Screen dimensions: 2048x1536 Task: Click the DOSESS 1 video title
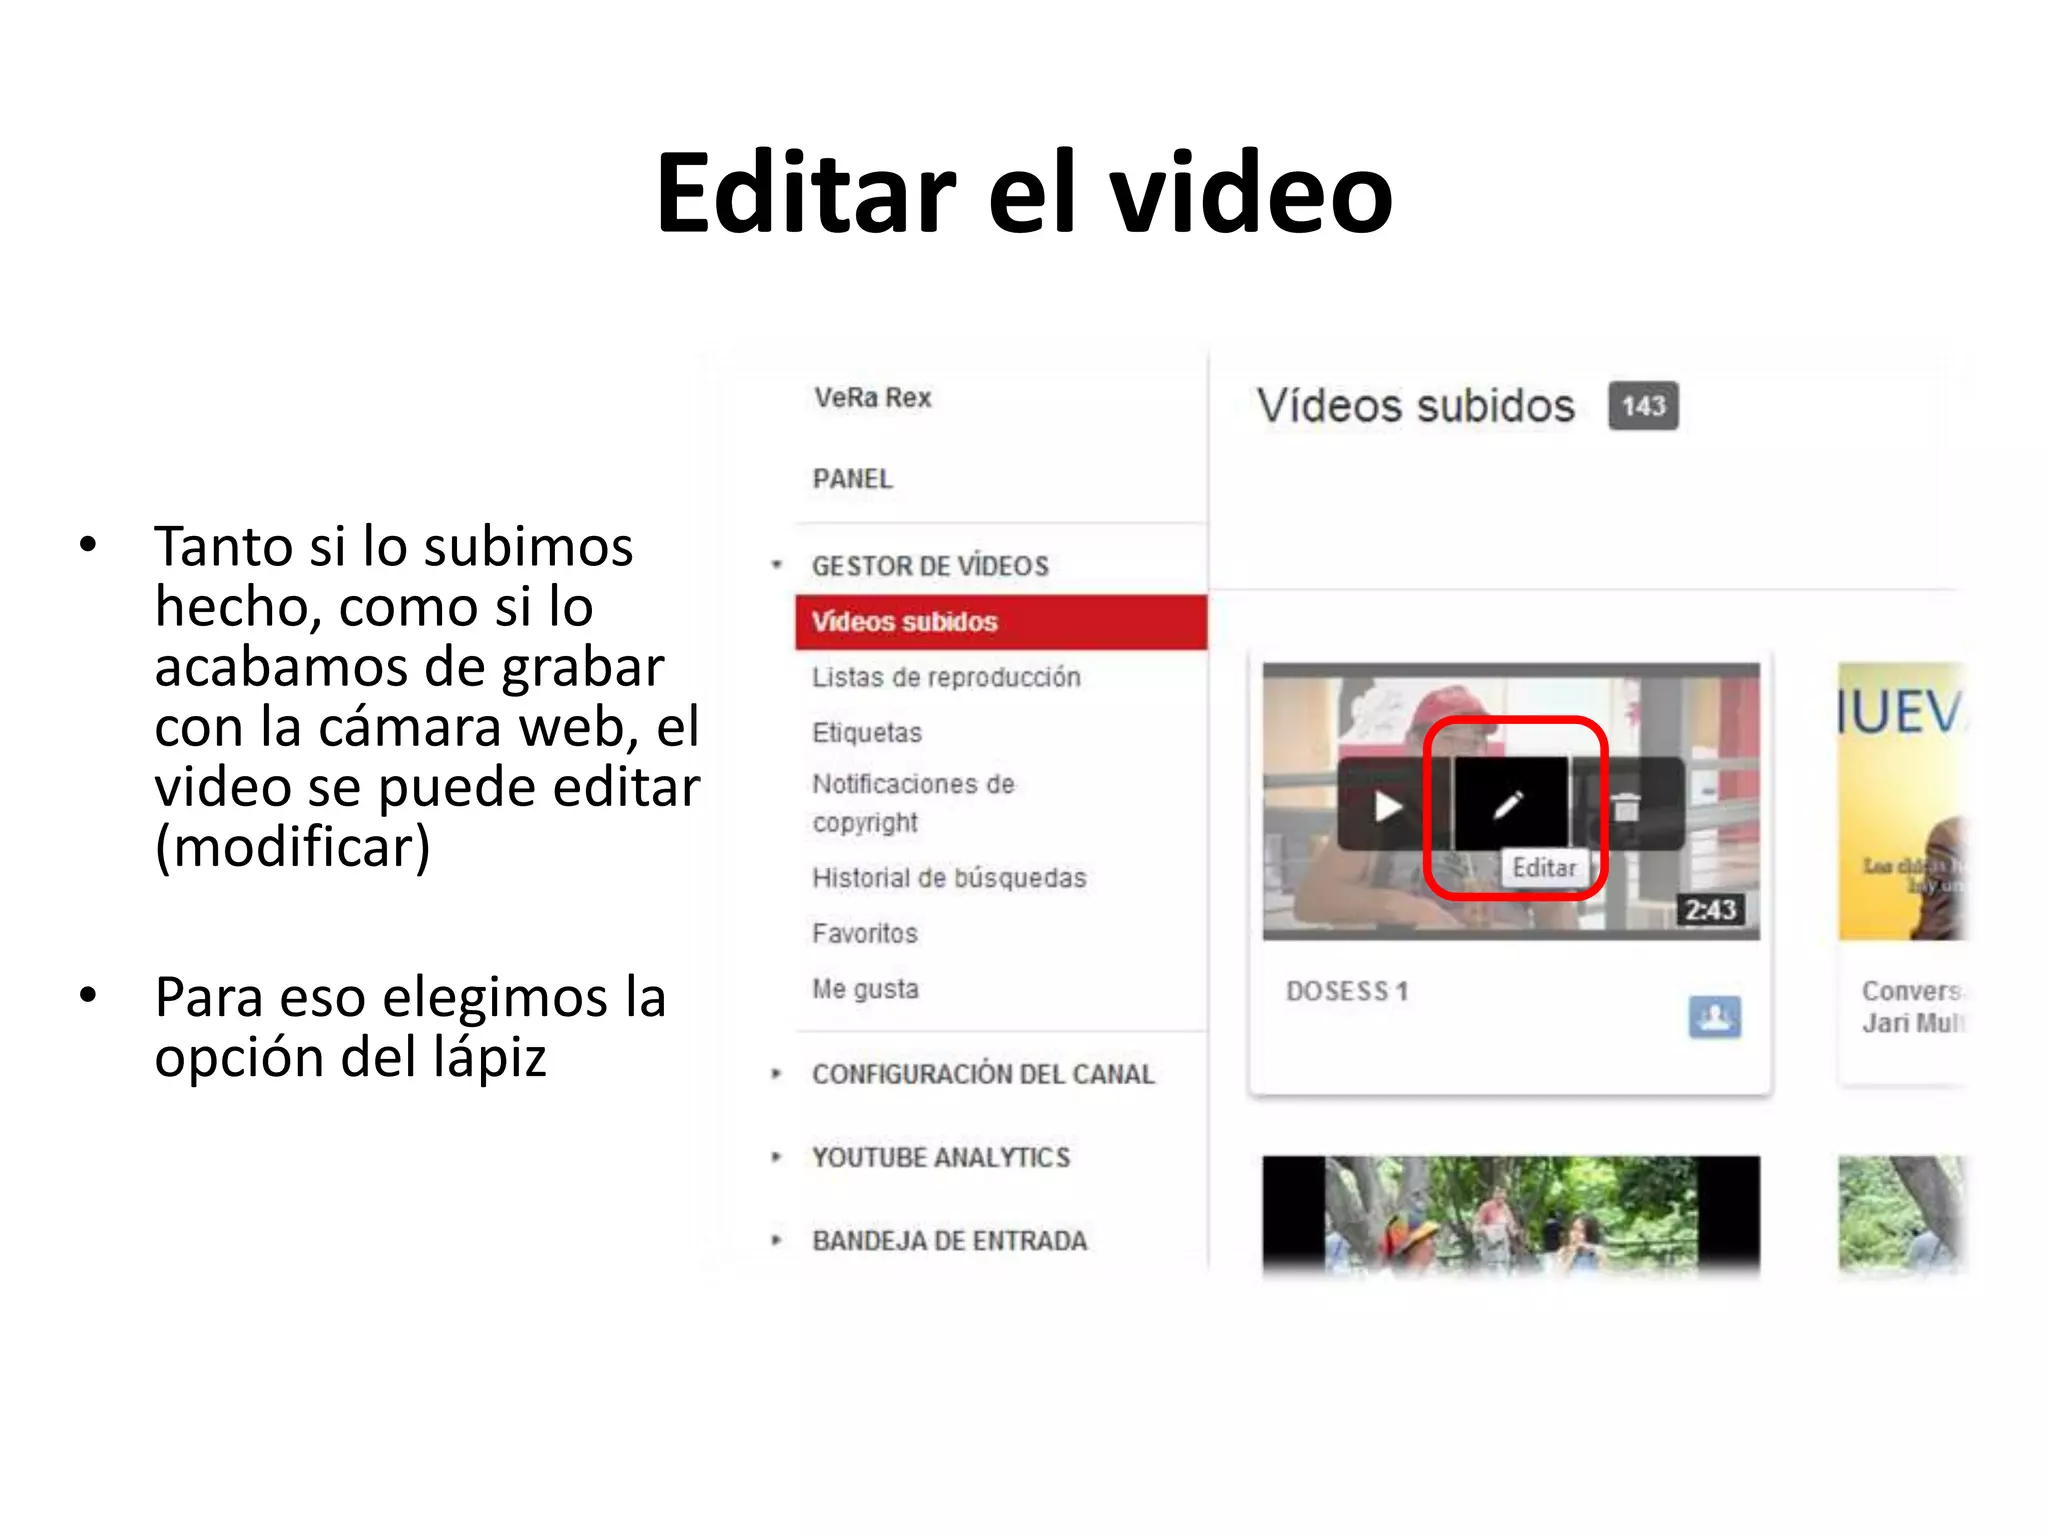pos(1347,991)
